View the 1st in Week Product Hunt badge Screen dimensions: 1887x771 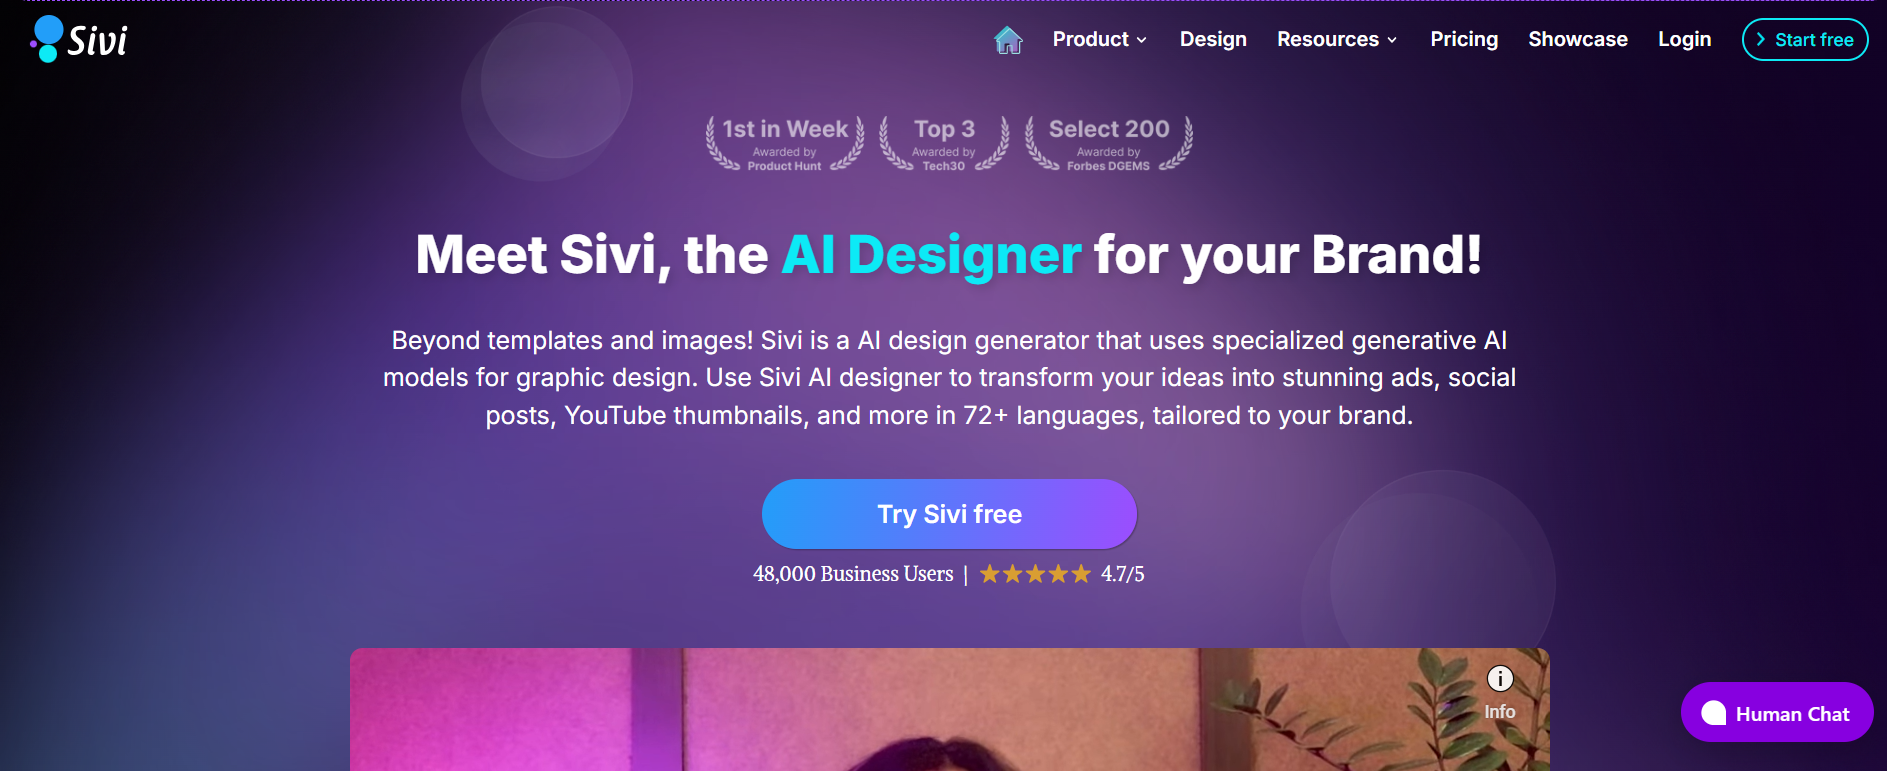(x=785, y=144)
